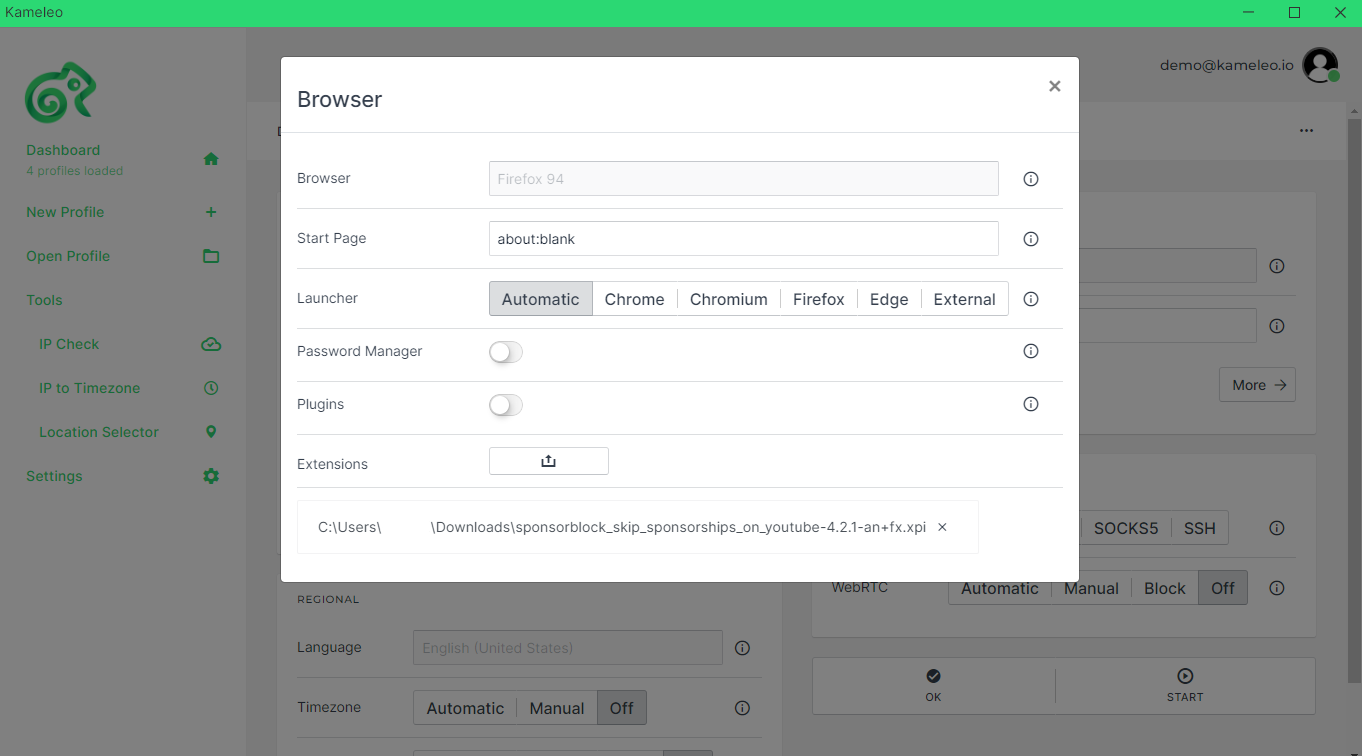Close the Browser dialog with the X
The image size is (1362, 756).
click(x=1054, y=86)
